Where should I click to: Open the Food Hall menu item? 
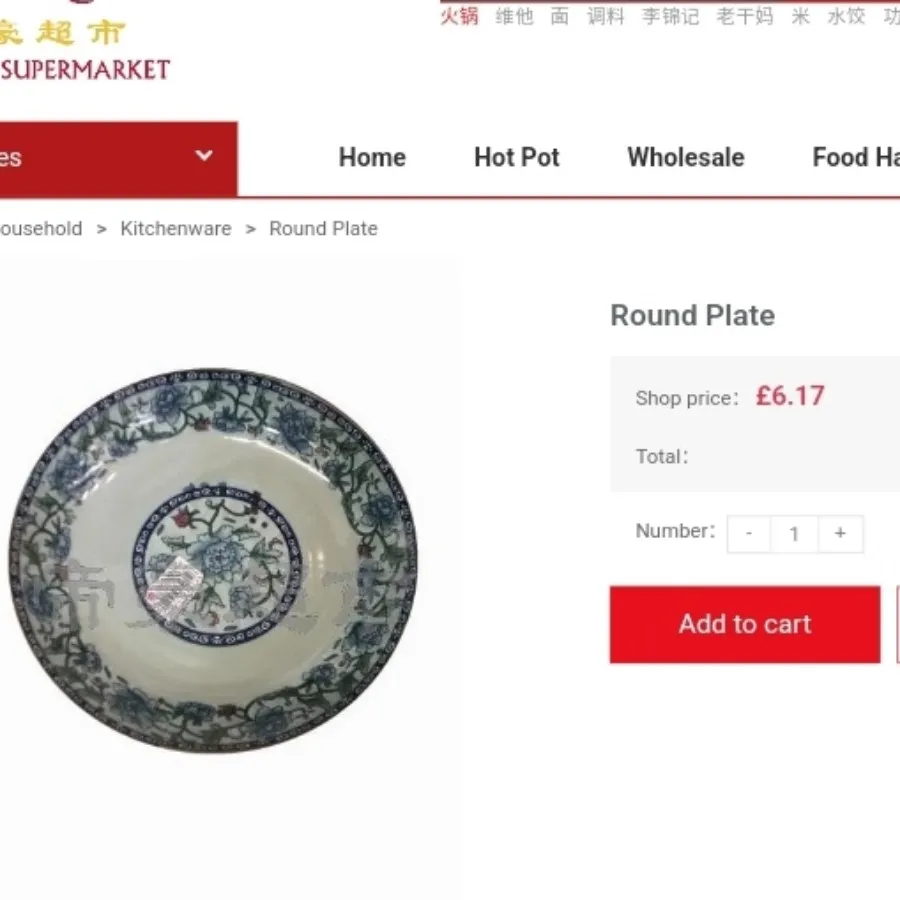pyautogui.click(x=856, y=157)
